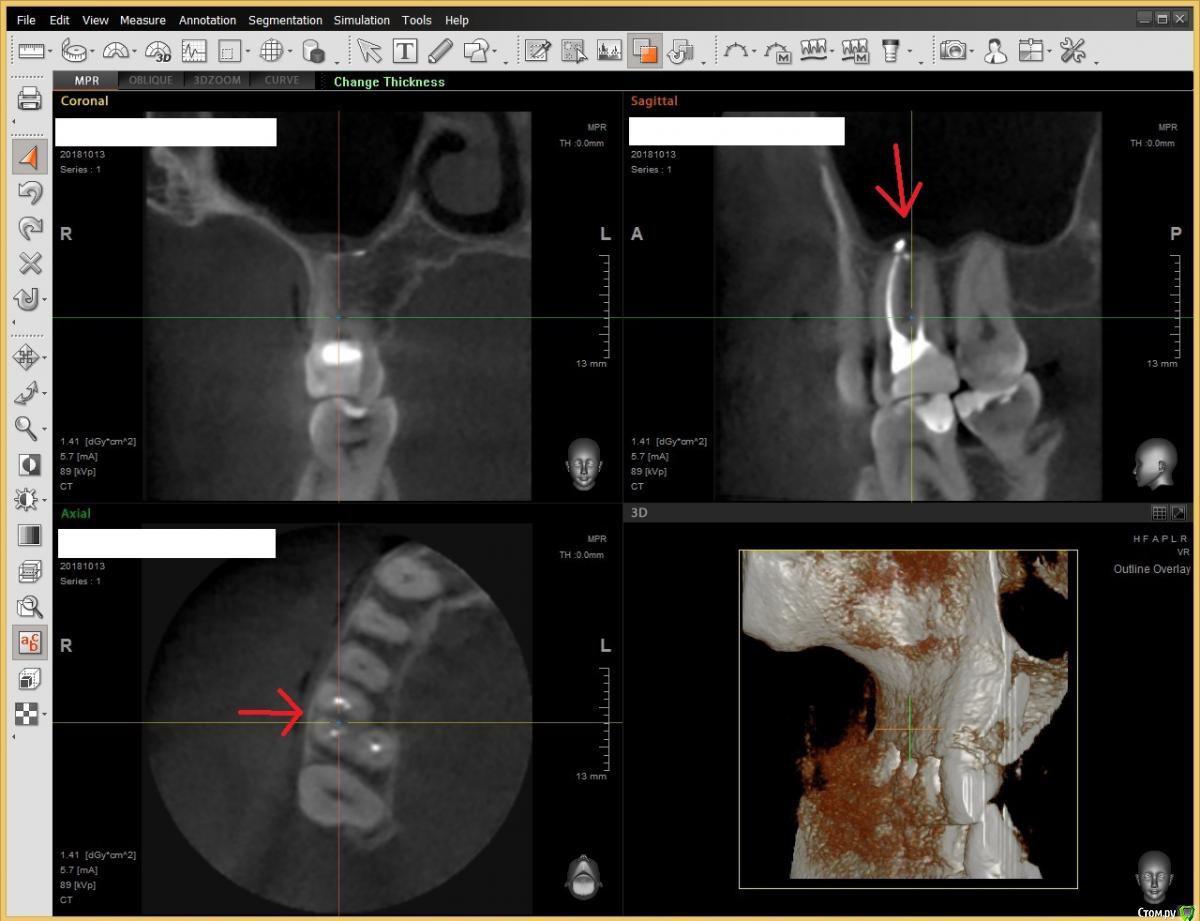Click the Change Thickness label

point(389,82)
